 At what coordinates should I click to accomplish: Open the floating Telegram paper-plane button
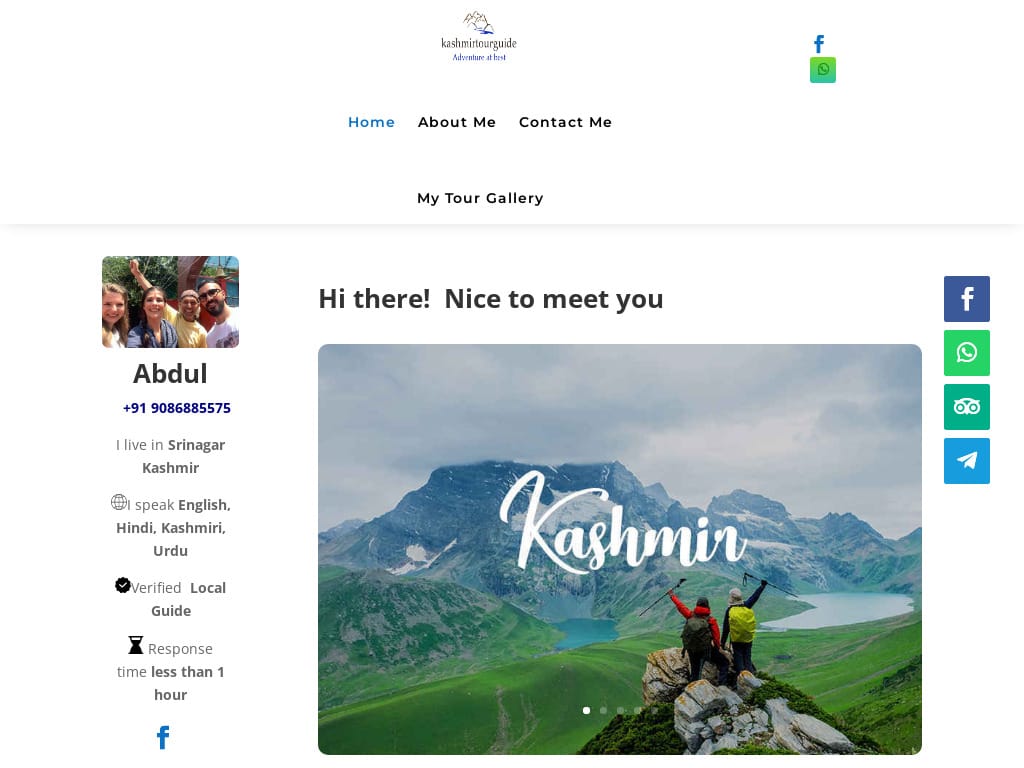(967, 461)
